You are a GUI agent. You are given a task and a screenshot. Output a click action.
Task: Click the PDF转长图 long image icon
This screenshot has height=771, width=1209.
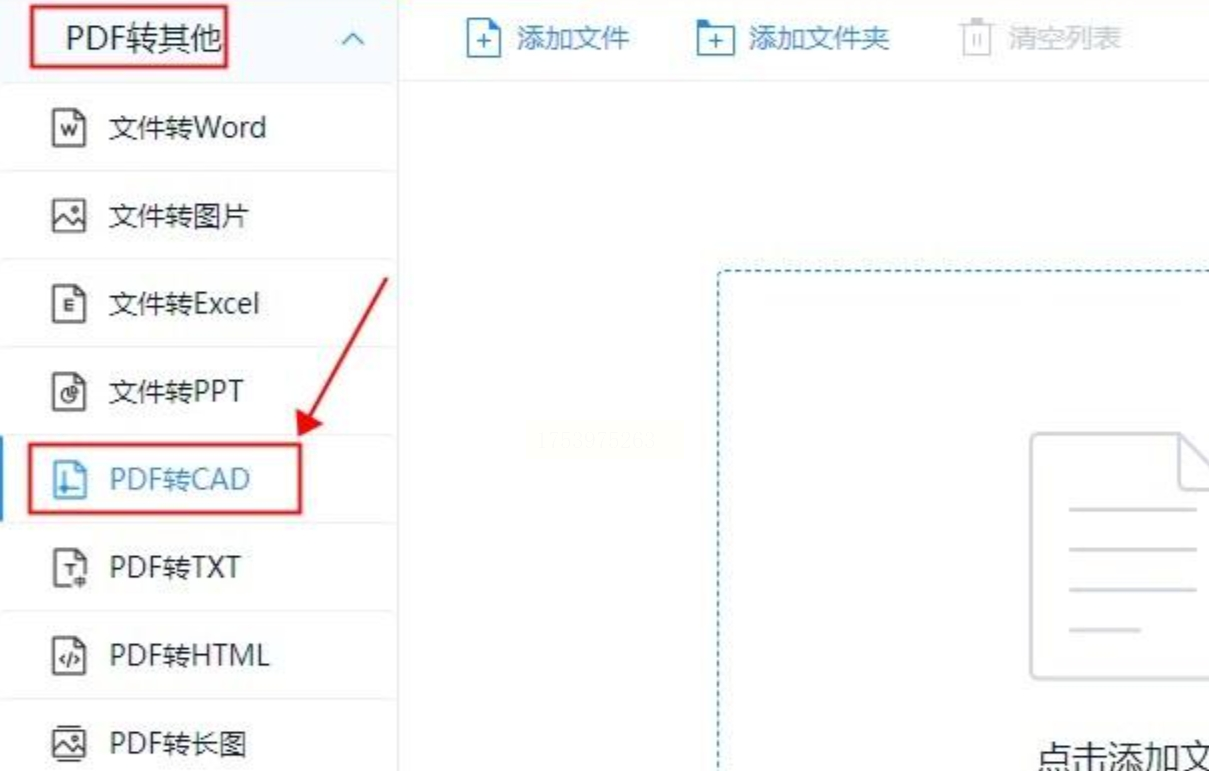tap(68, 744)
